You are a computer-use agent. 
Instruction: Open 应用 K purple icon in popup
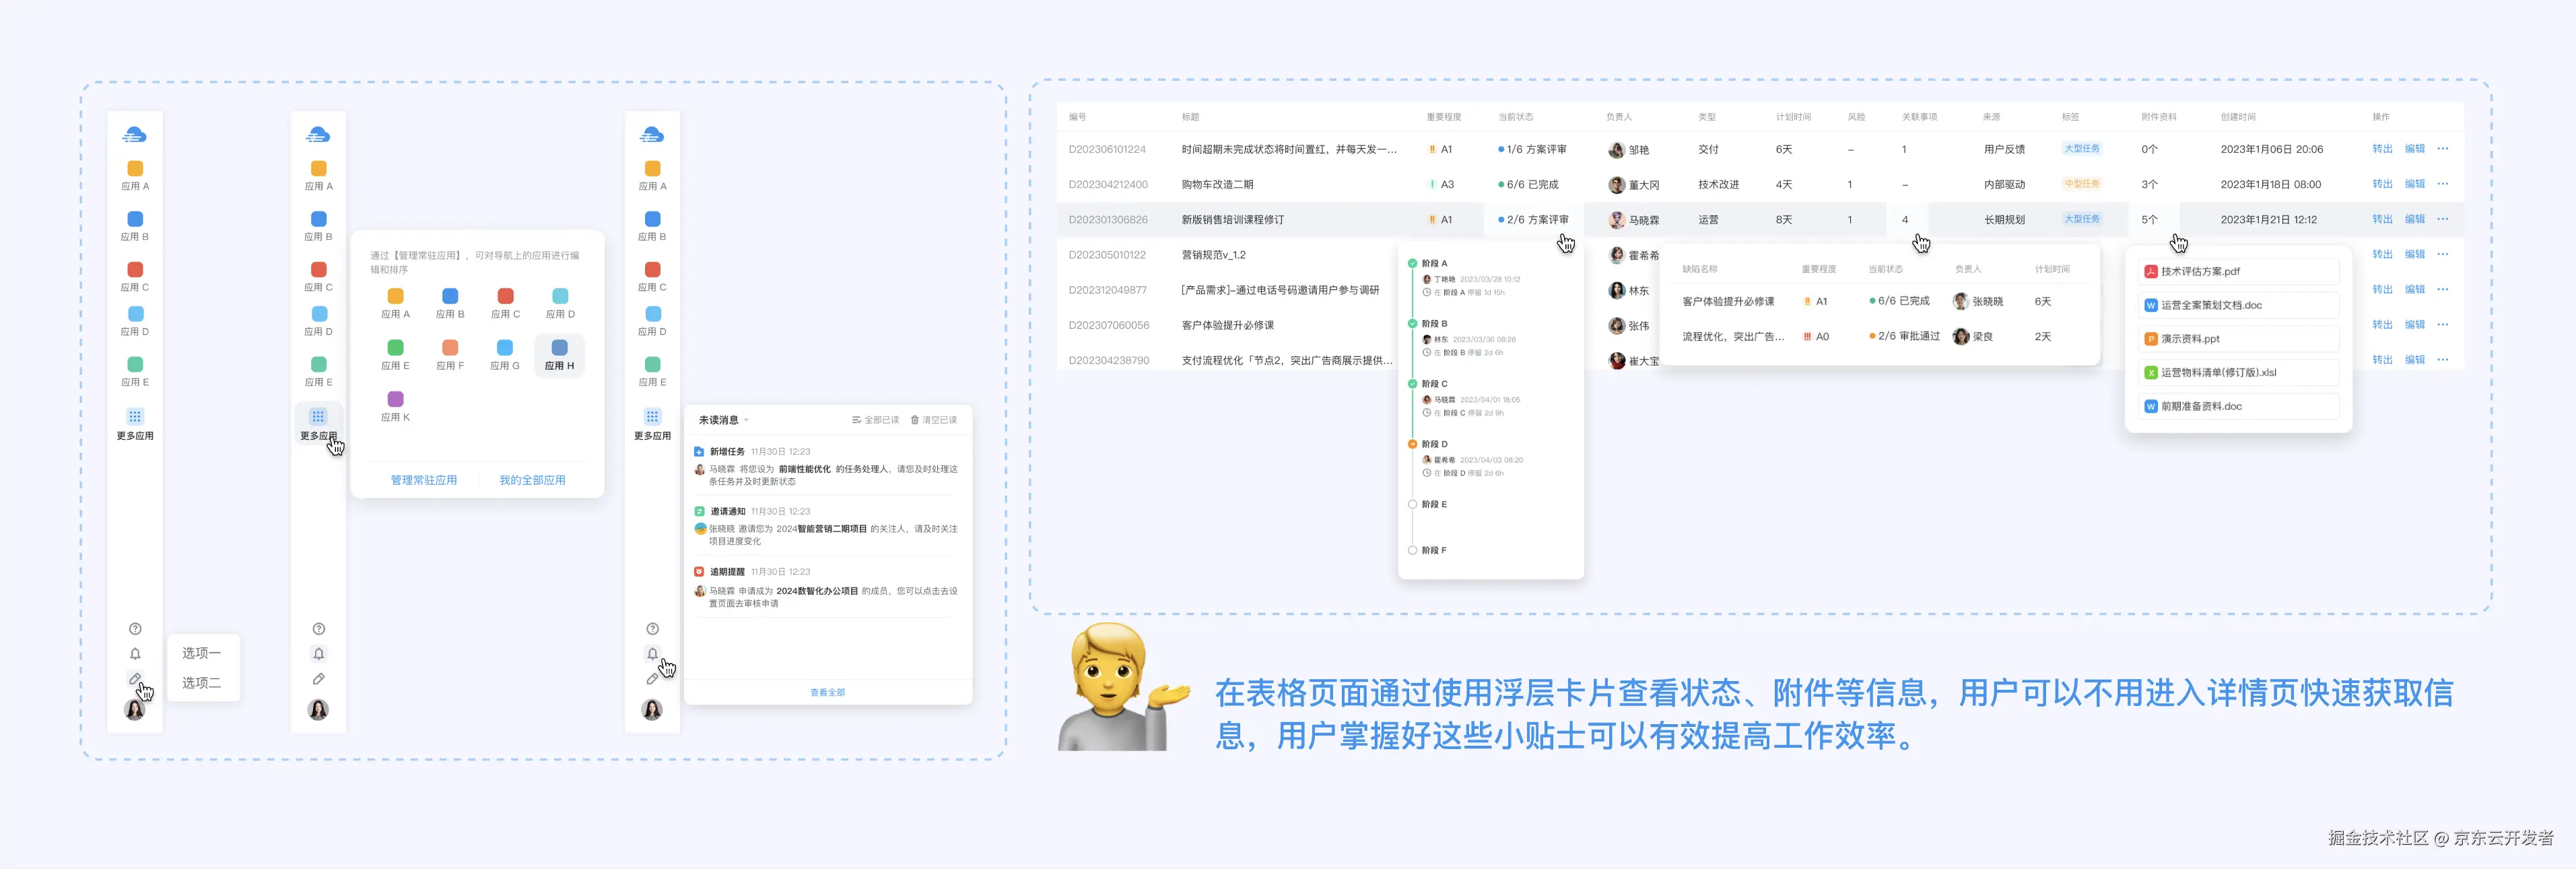pos(395,399)
